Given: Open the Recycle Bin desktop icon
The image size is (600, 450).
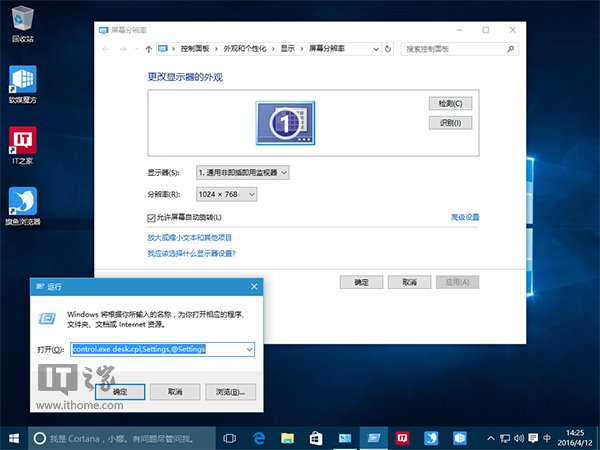Looking at the screenshot, I should point(23,24).
